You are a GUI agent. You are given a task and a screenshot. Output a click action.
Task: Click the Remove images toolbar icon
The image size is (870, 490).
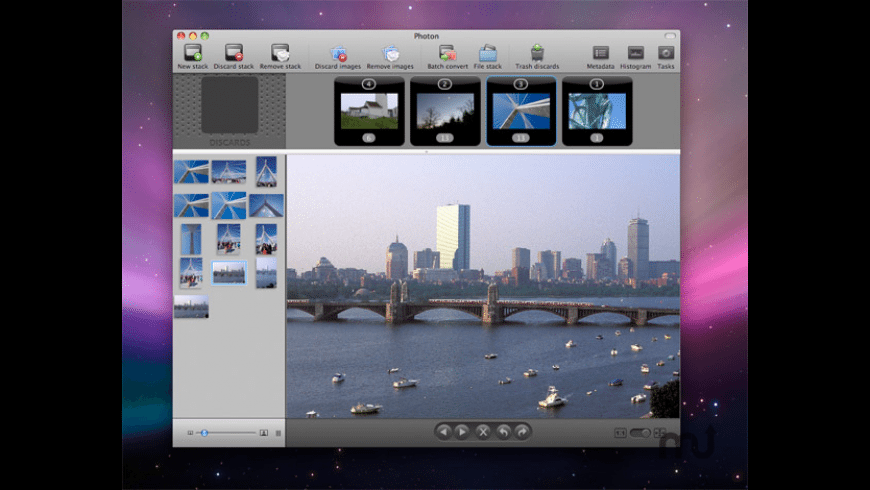pos(390,53)
